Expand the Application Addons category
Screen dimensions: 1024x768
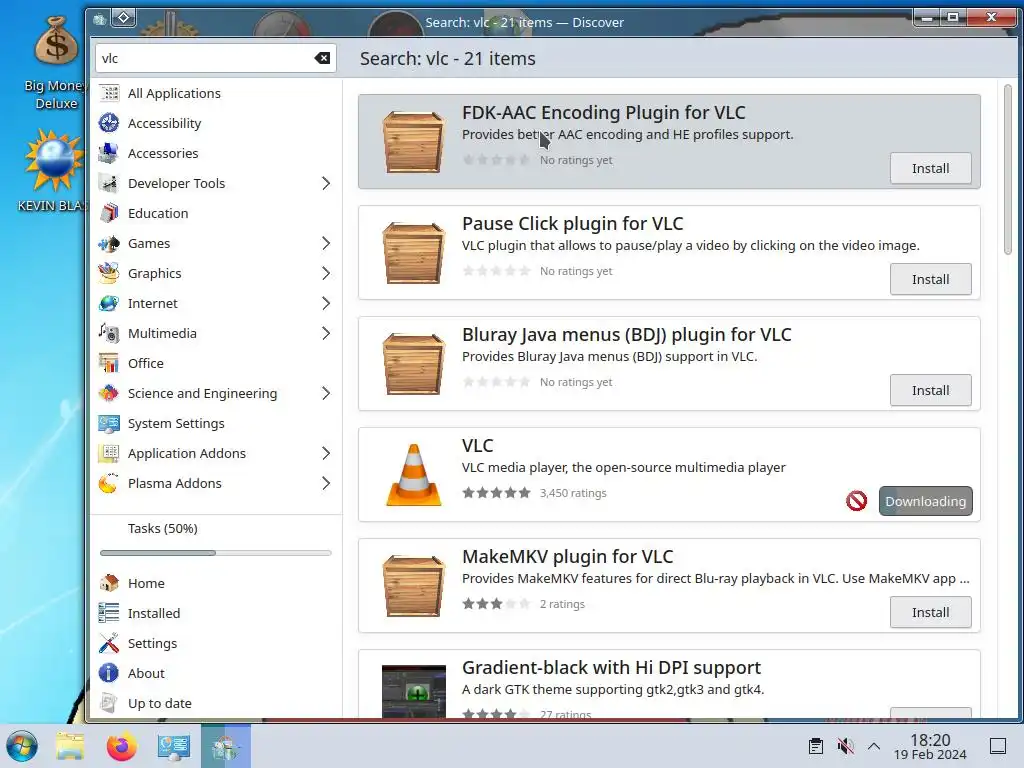(x=326, y=454)
